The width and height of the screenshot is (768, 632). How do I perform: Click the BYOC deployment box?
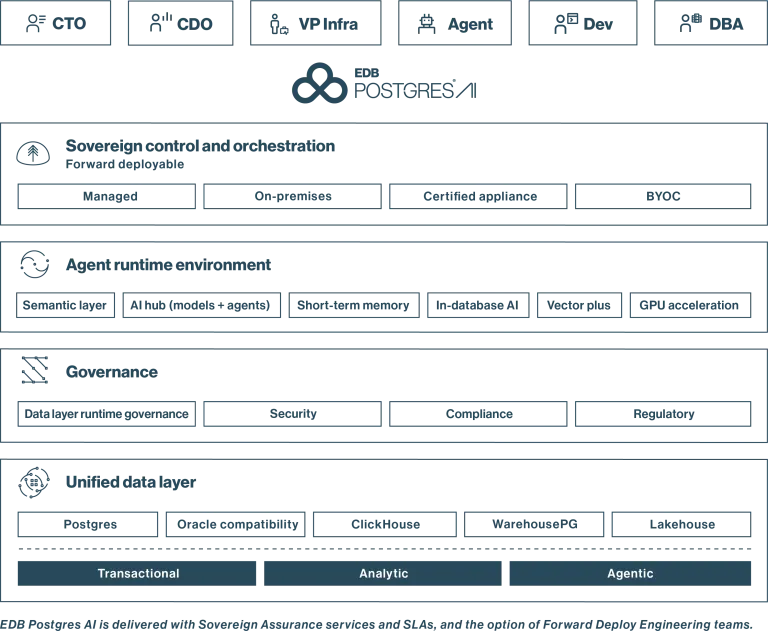coord(663,196)
